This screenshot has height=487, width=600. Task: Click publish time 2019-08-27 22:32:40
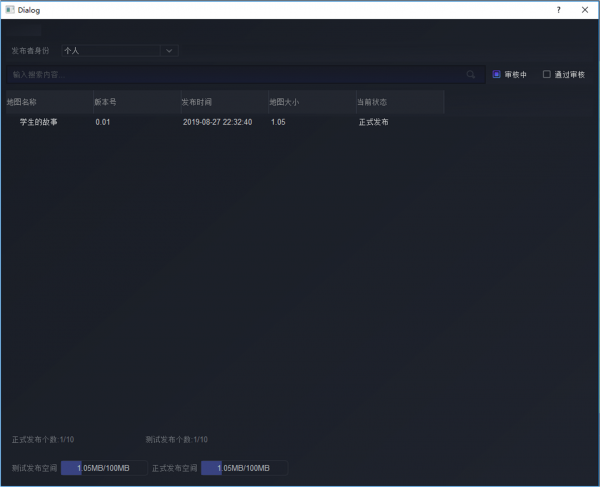217,122
